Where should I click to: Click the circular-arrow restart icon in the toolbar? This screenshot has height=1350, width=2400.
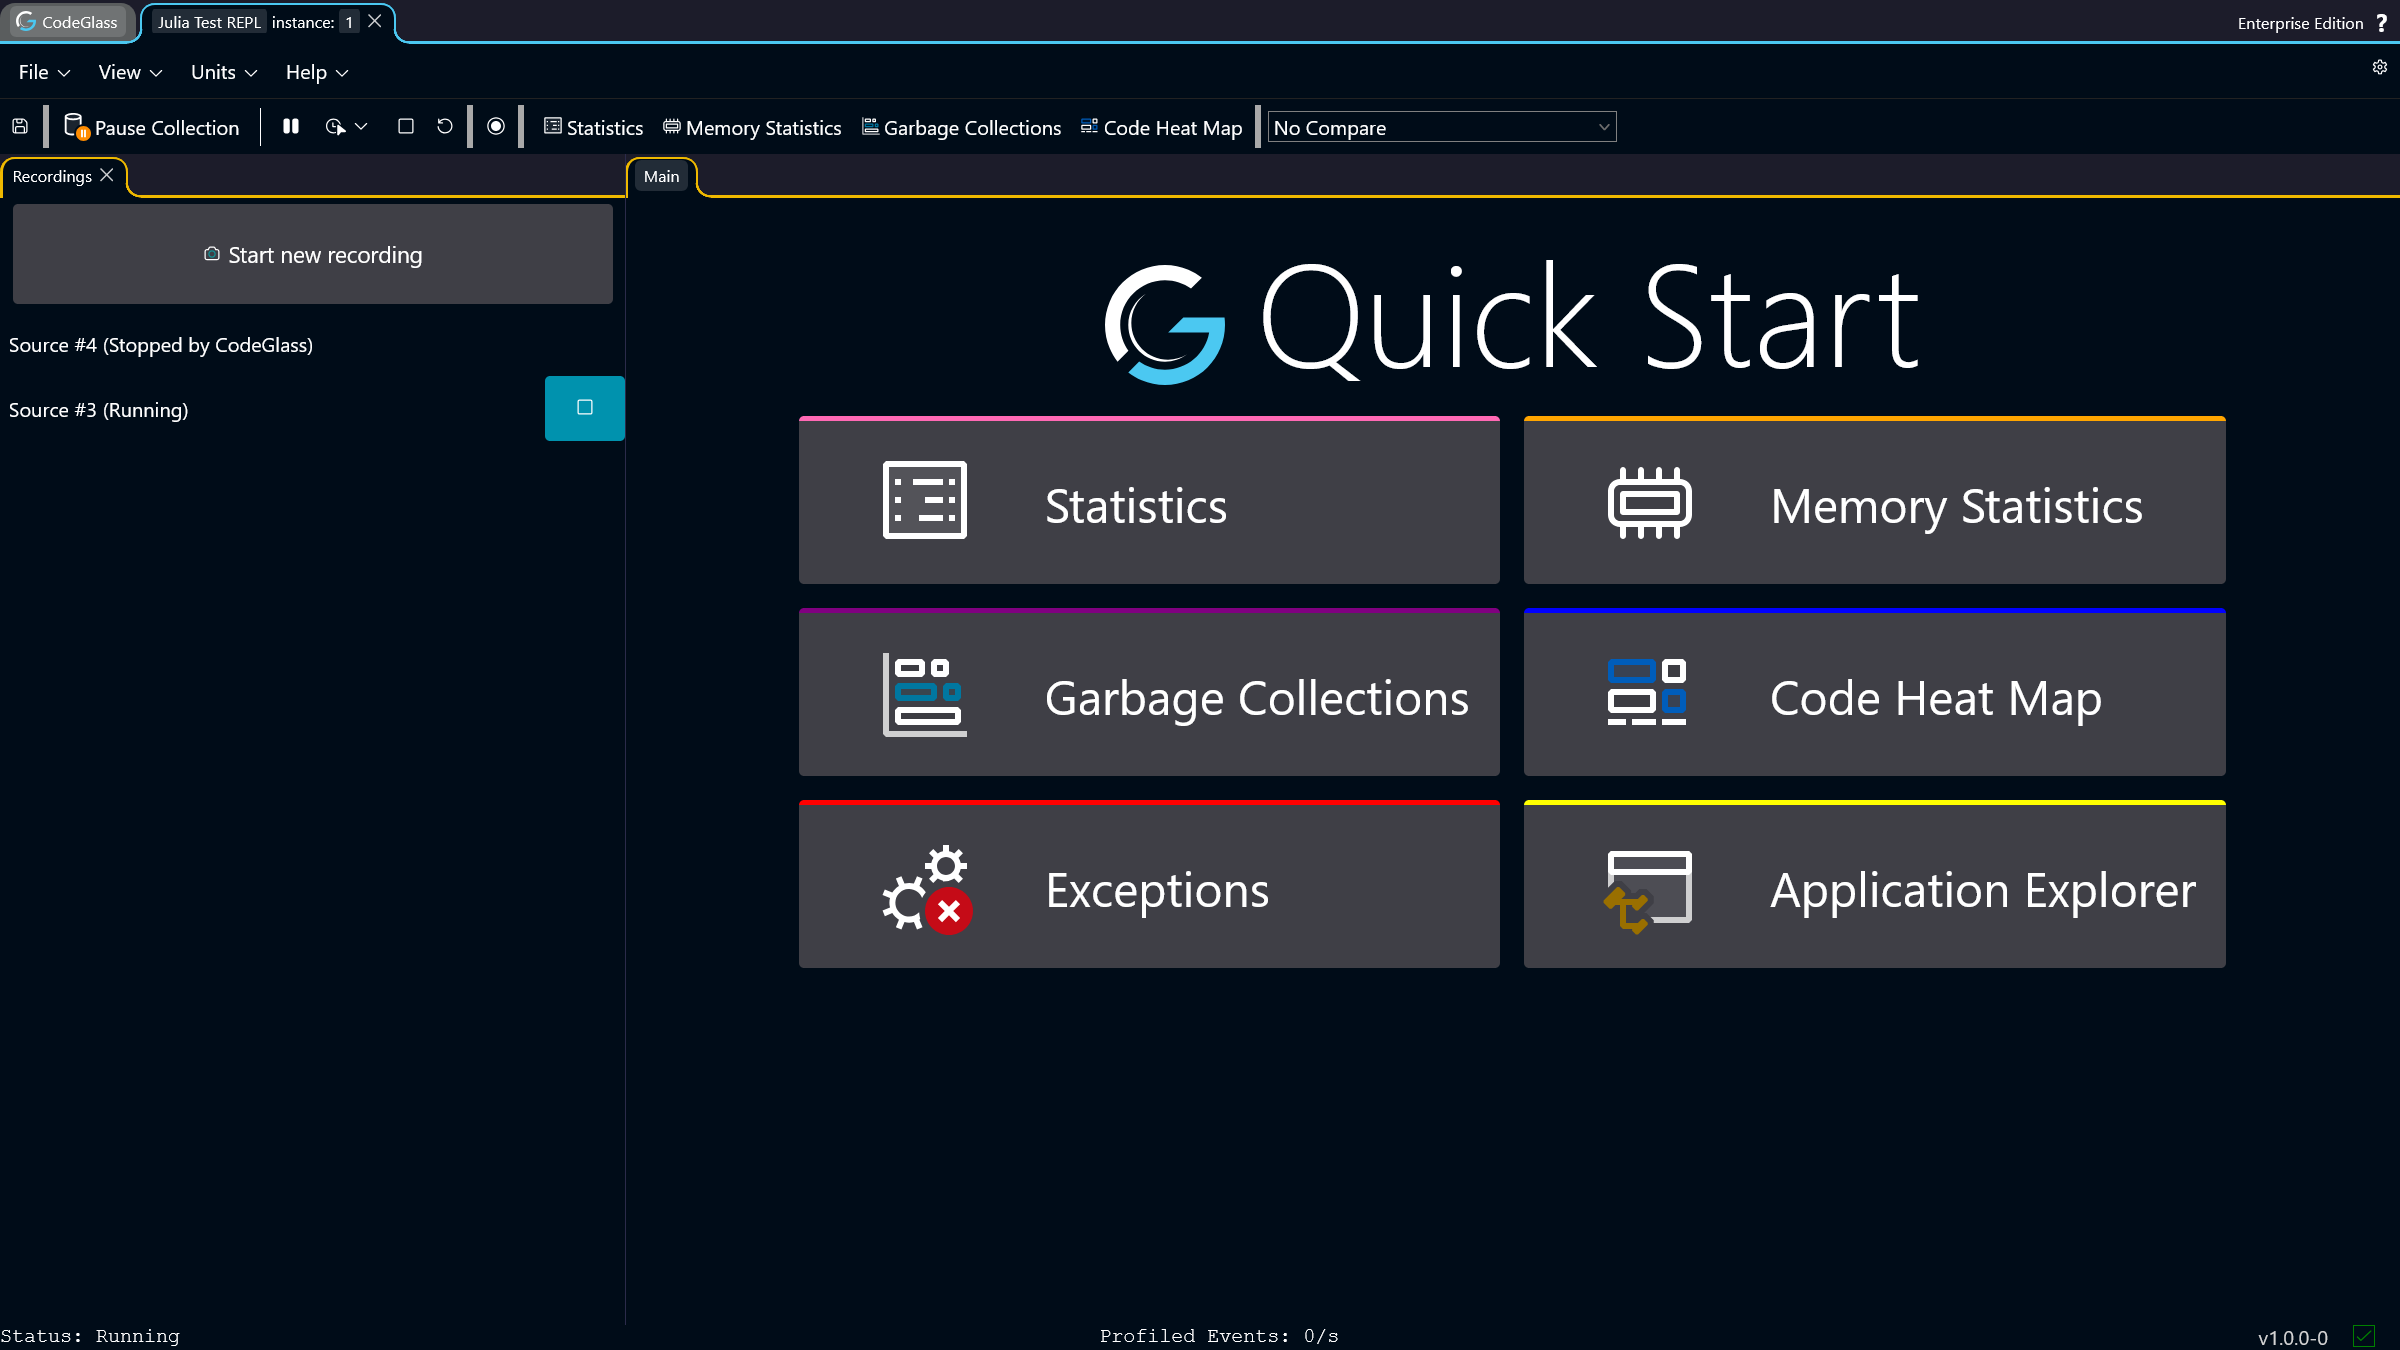pos(445,126)
